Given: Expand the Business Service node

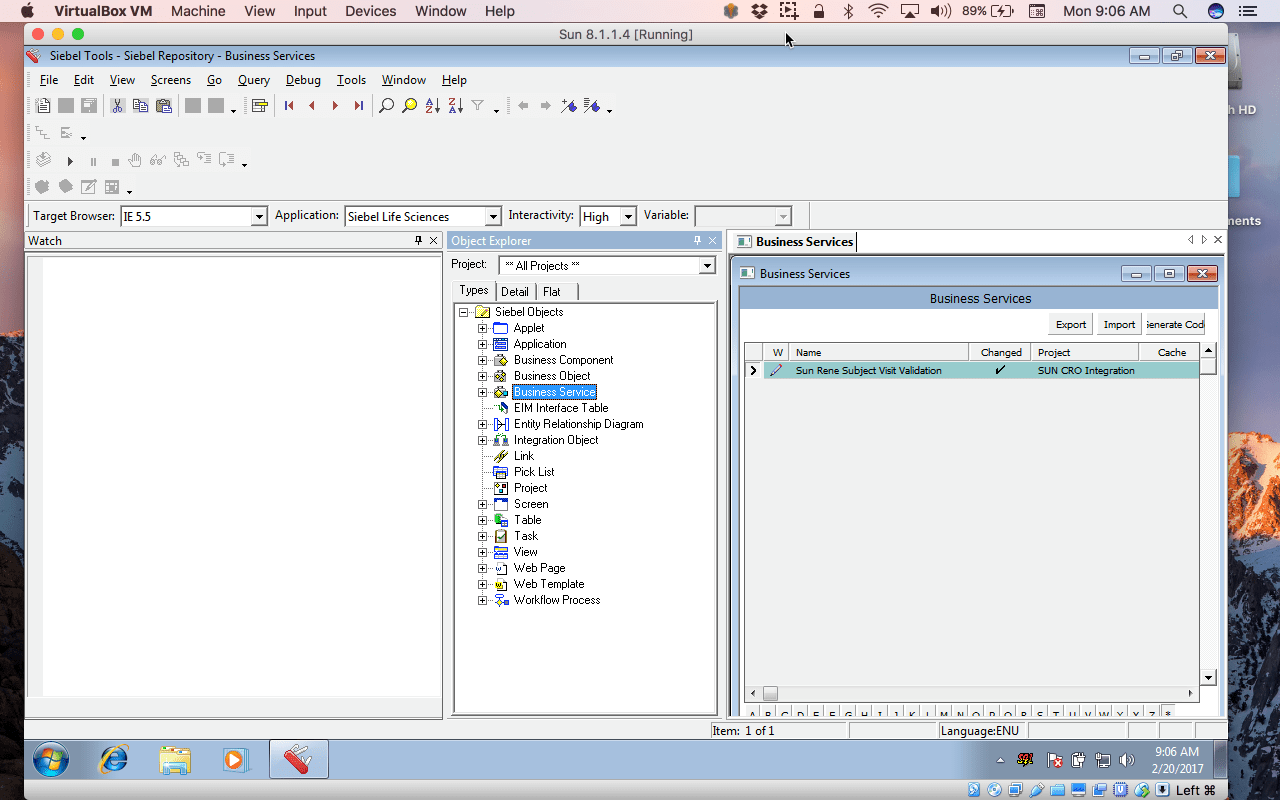Looking at the screenshot, I should (482, 392).
